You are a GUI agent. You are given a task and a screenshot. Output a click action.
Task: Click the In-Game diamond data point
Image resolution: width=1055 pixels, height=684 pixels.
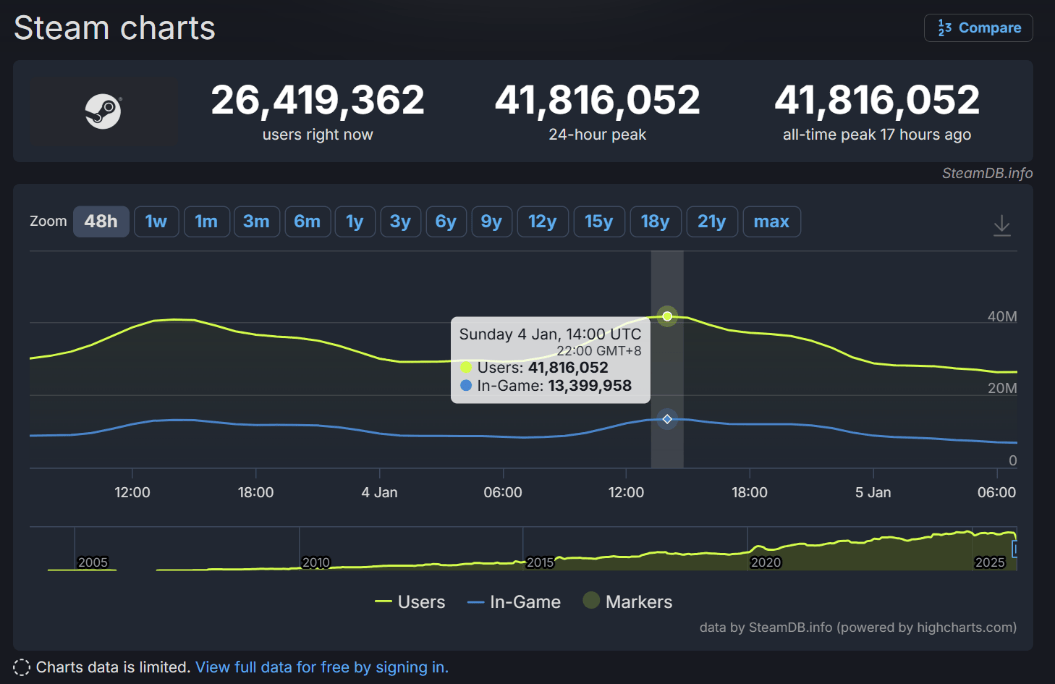pos(667,419)
